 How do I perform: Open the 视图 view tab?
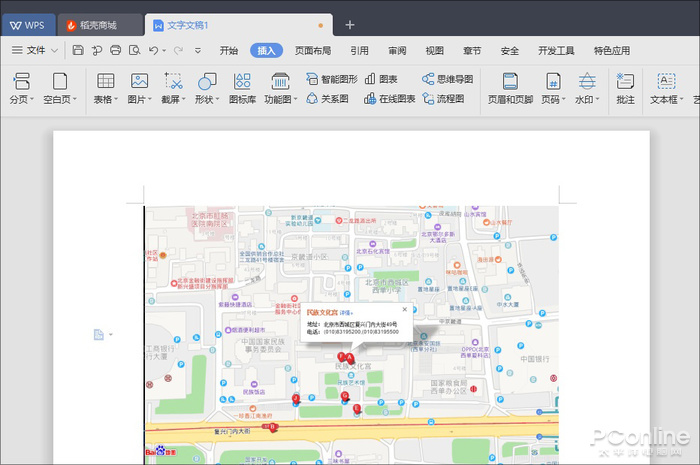(434, 50)
